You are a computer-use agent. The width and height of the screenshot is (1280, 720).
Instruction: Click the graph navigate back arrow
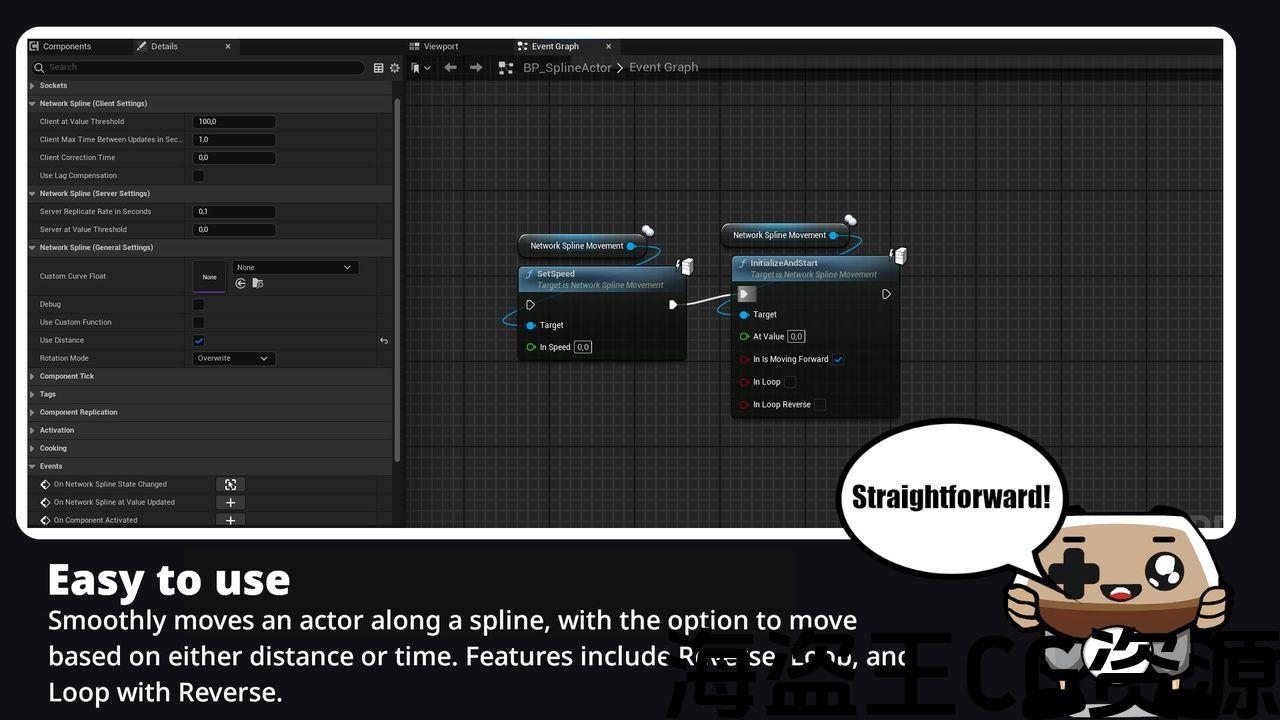(450, 68)
